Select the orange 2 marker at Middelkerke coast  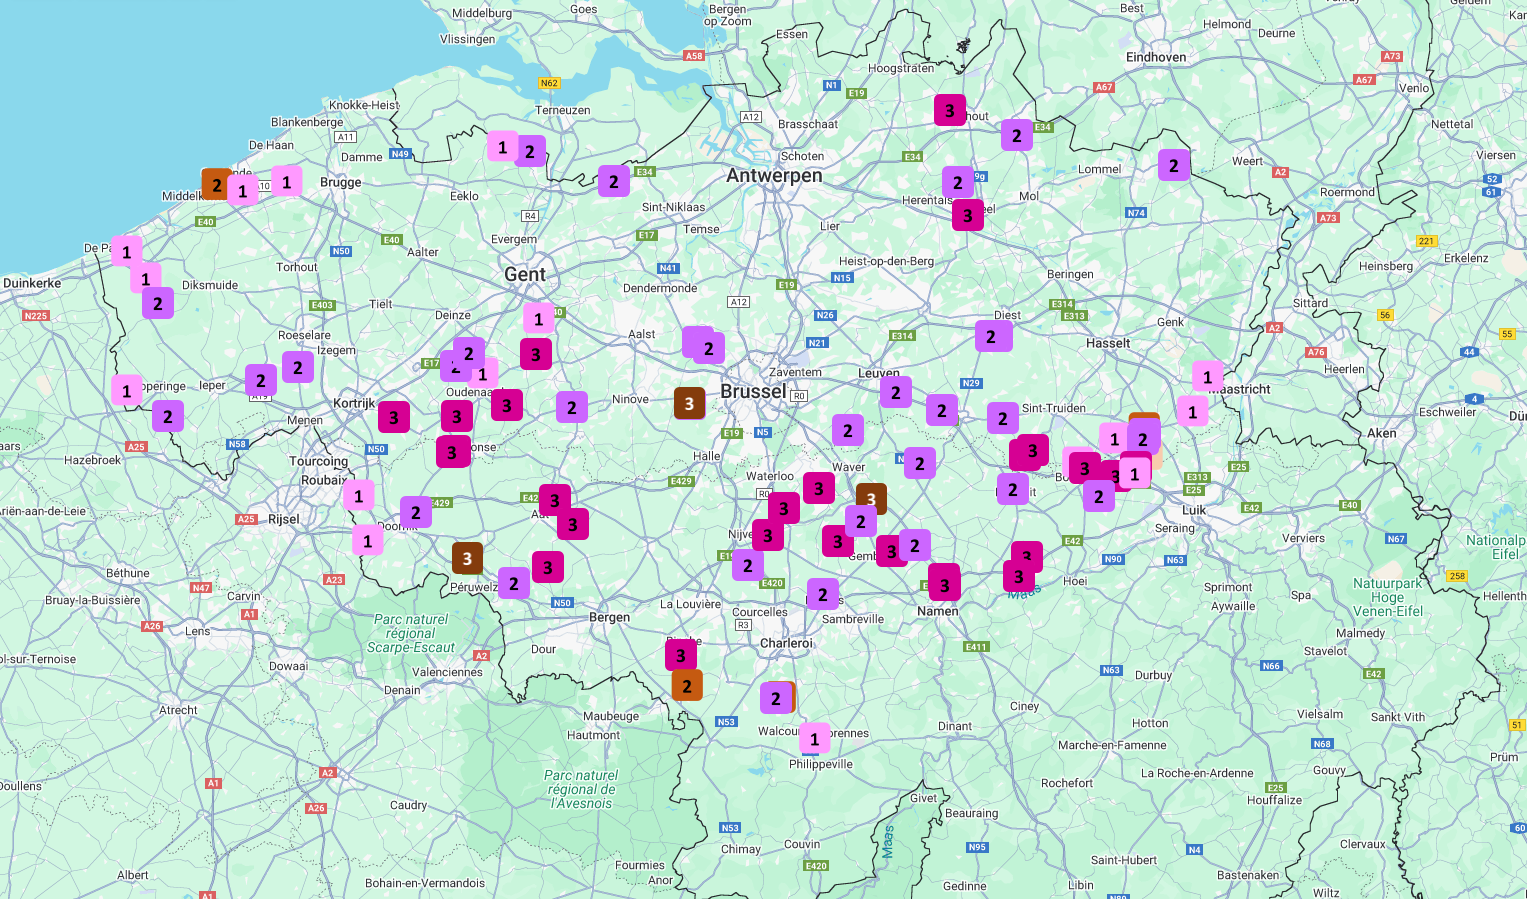215,184
